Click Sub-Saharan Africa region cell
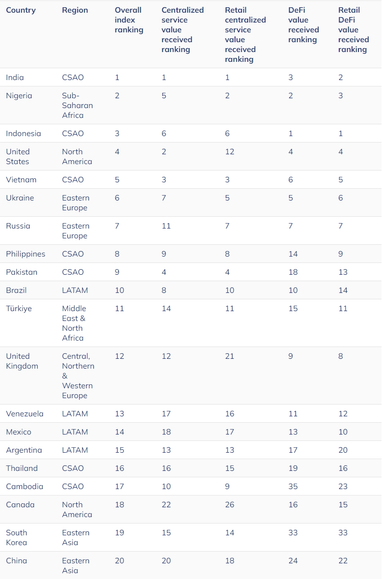The height and width of the screenshot is (579, 382). click(x=77, y=105)
